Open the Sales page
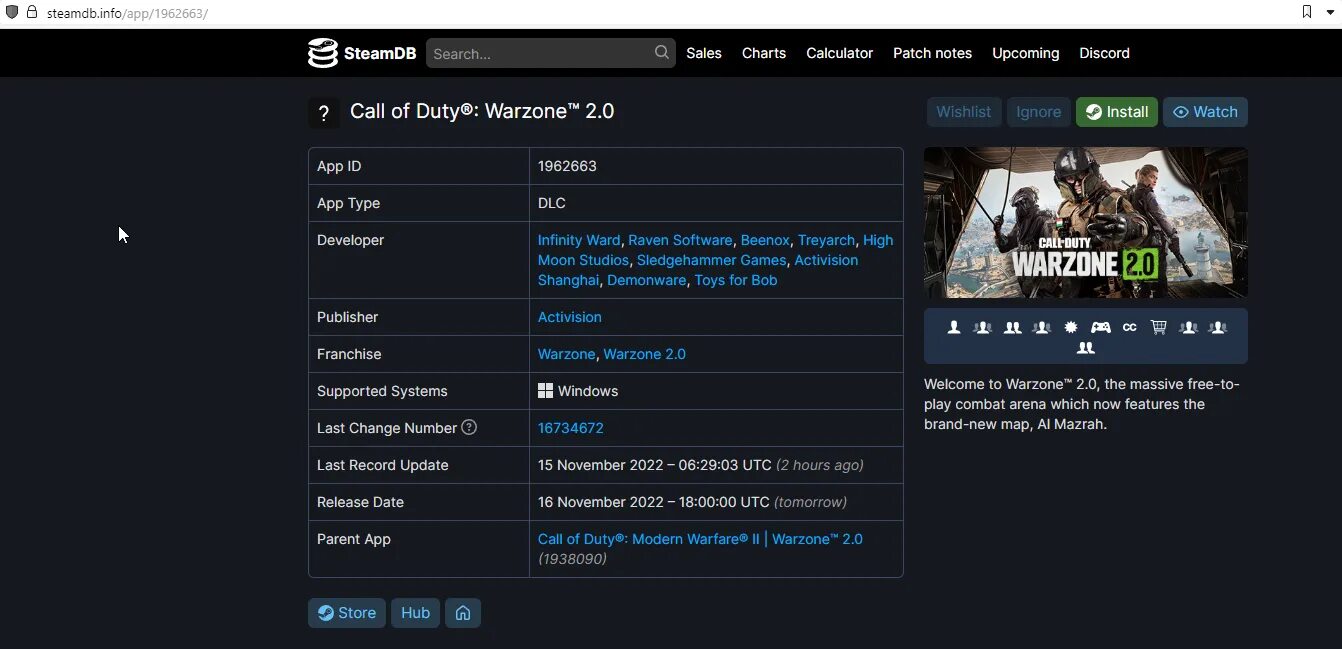The image size is (1342, 649). [x=704, y=53]
